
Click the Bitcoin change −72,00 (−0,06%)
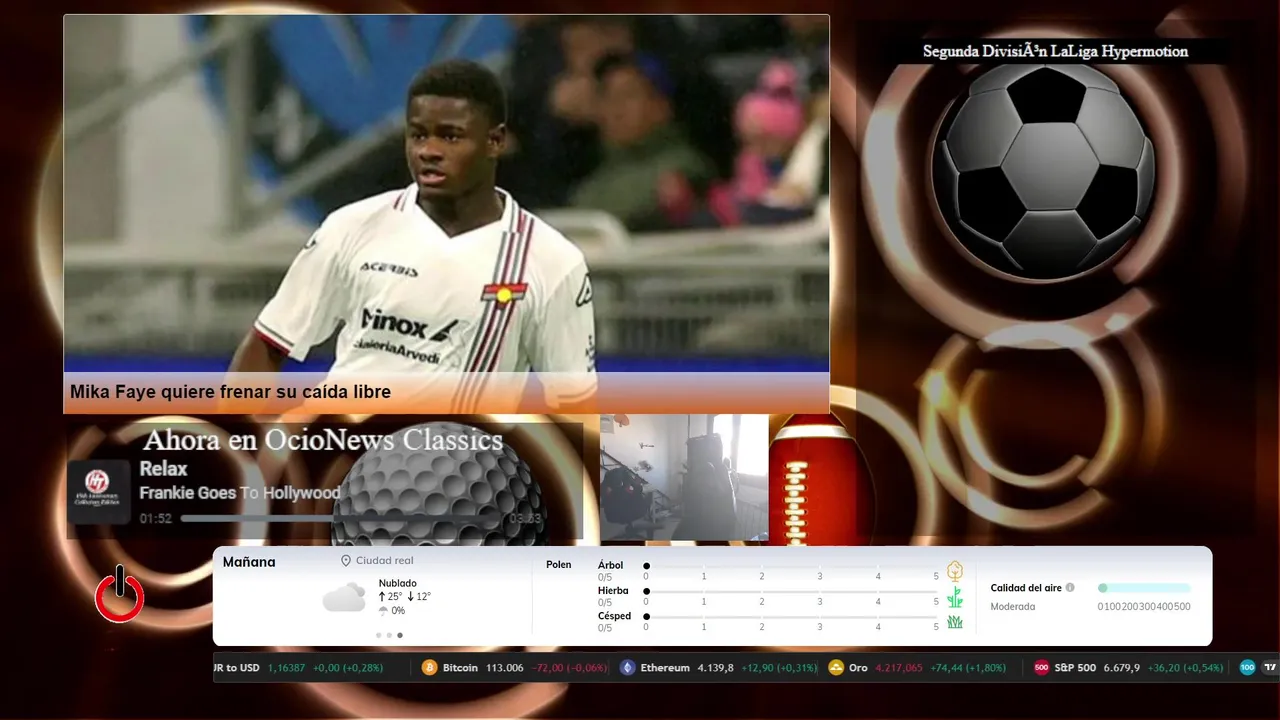pyautogui.click(x=569, y=668)
